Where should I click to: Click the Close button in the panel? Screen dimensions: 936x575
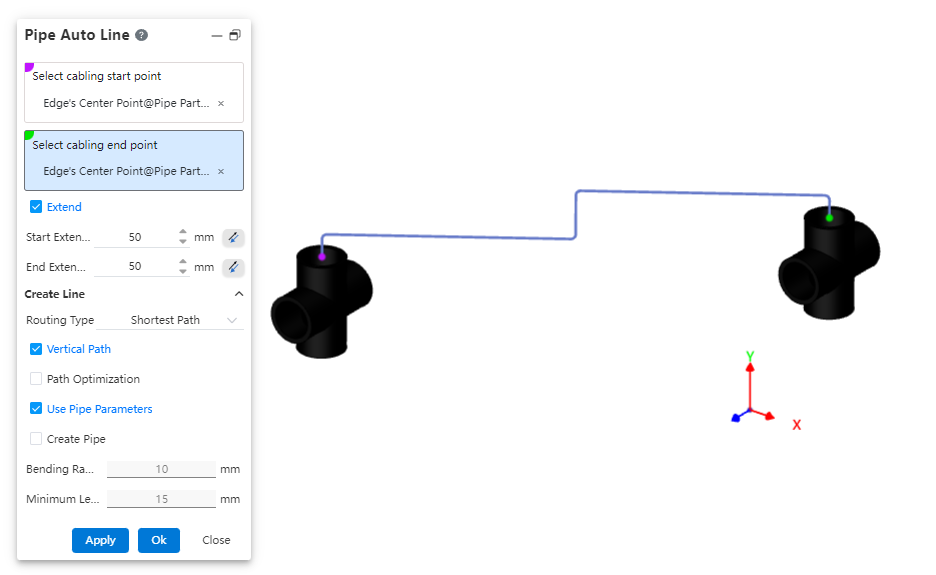coord(216,540)
